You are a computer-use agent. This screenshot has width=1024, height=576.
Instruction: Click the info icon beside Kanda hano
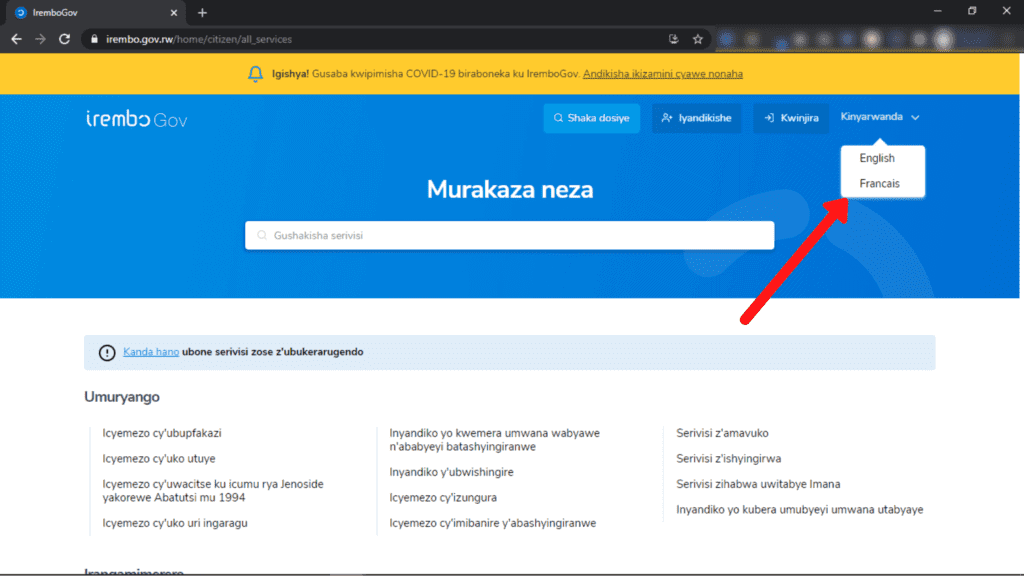coord(107,353)
